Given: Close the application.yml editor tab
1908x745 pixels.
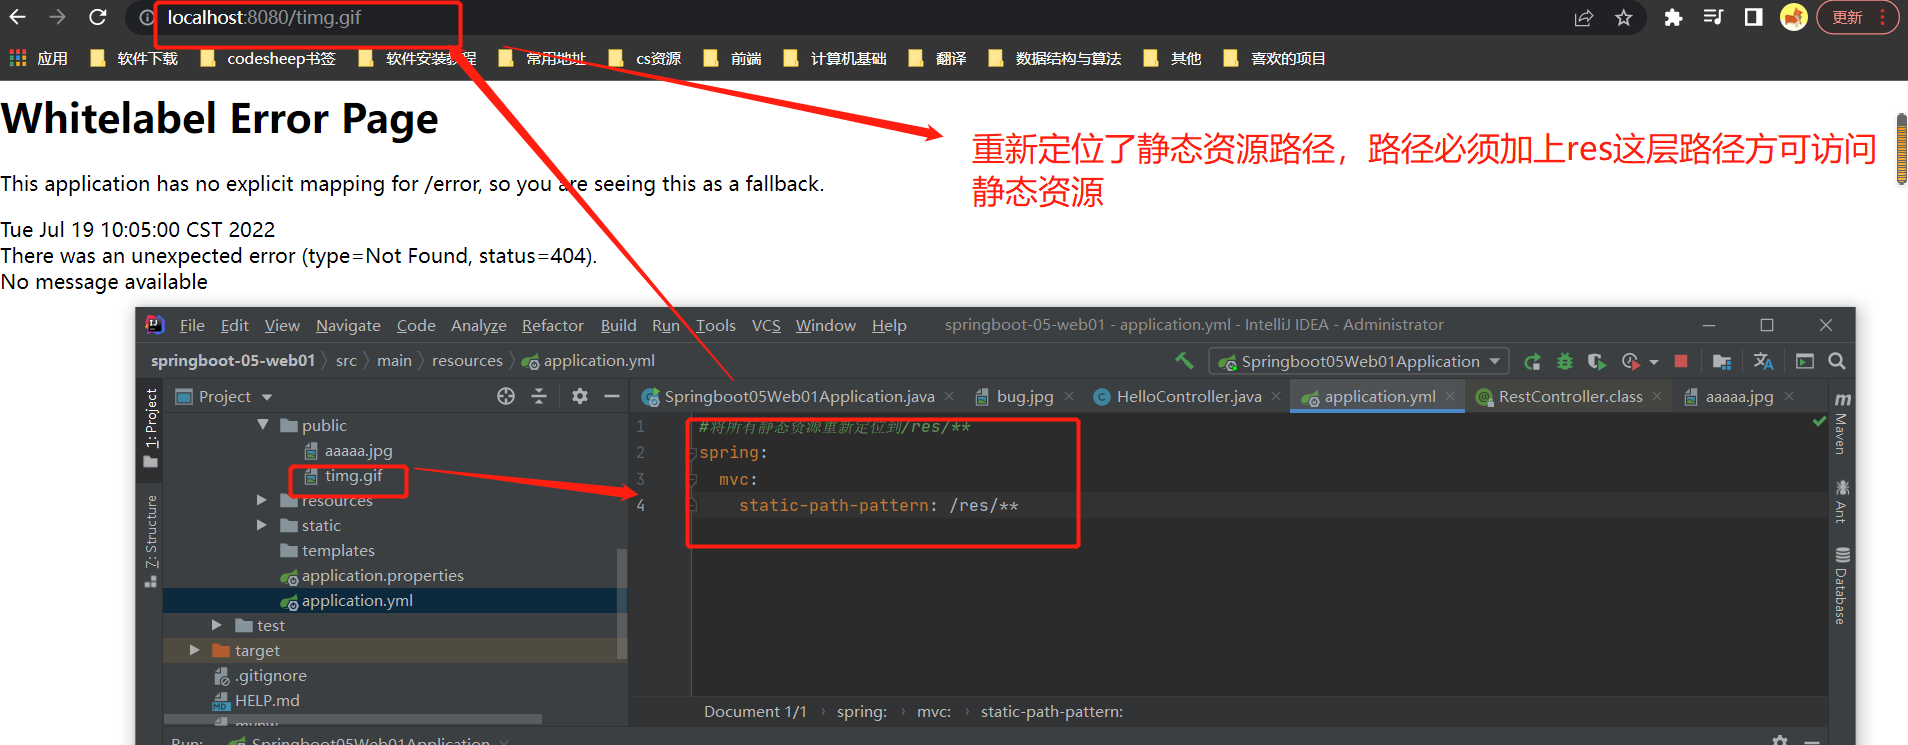Looking at the screenshot, I should (x=1450, y=397).
